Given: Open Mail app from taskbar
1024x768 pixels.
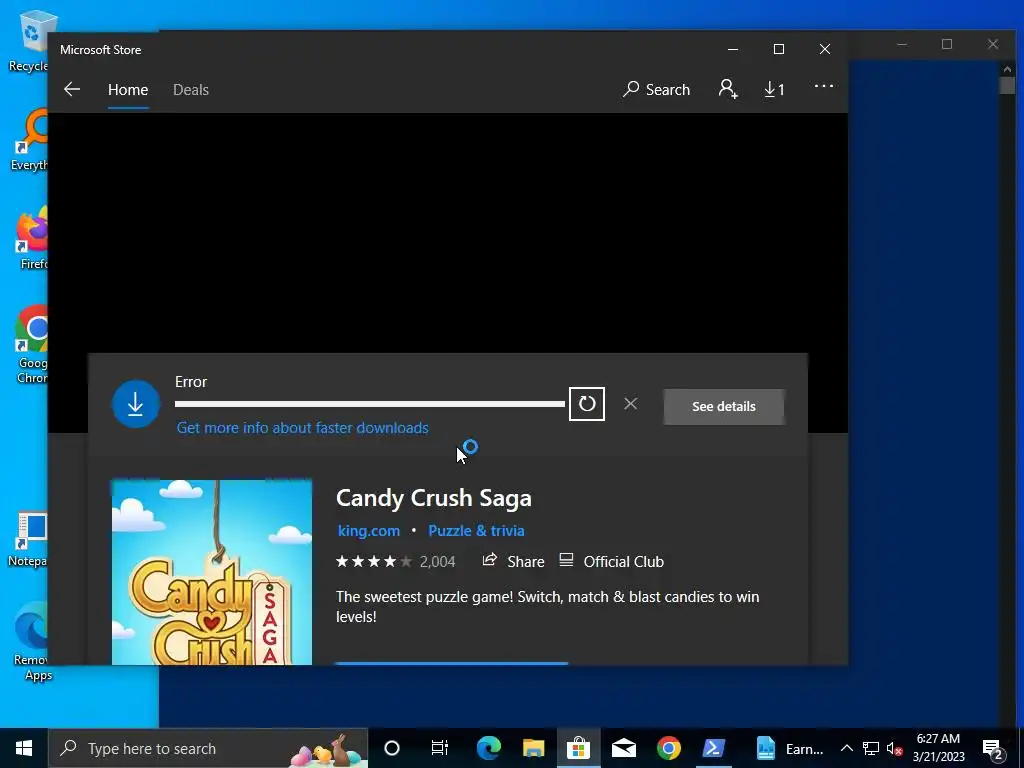Looking at the screenshot, I should pyautogui.click(x=624, y=748).
